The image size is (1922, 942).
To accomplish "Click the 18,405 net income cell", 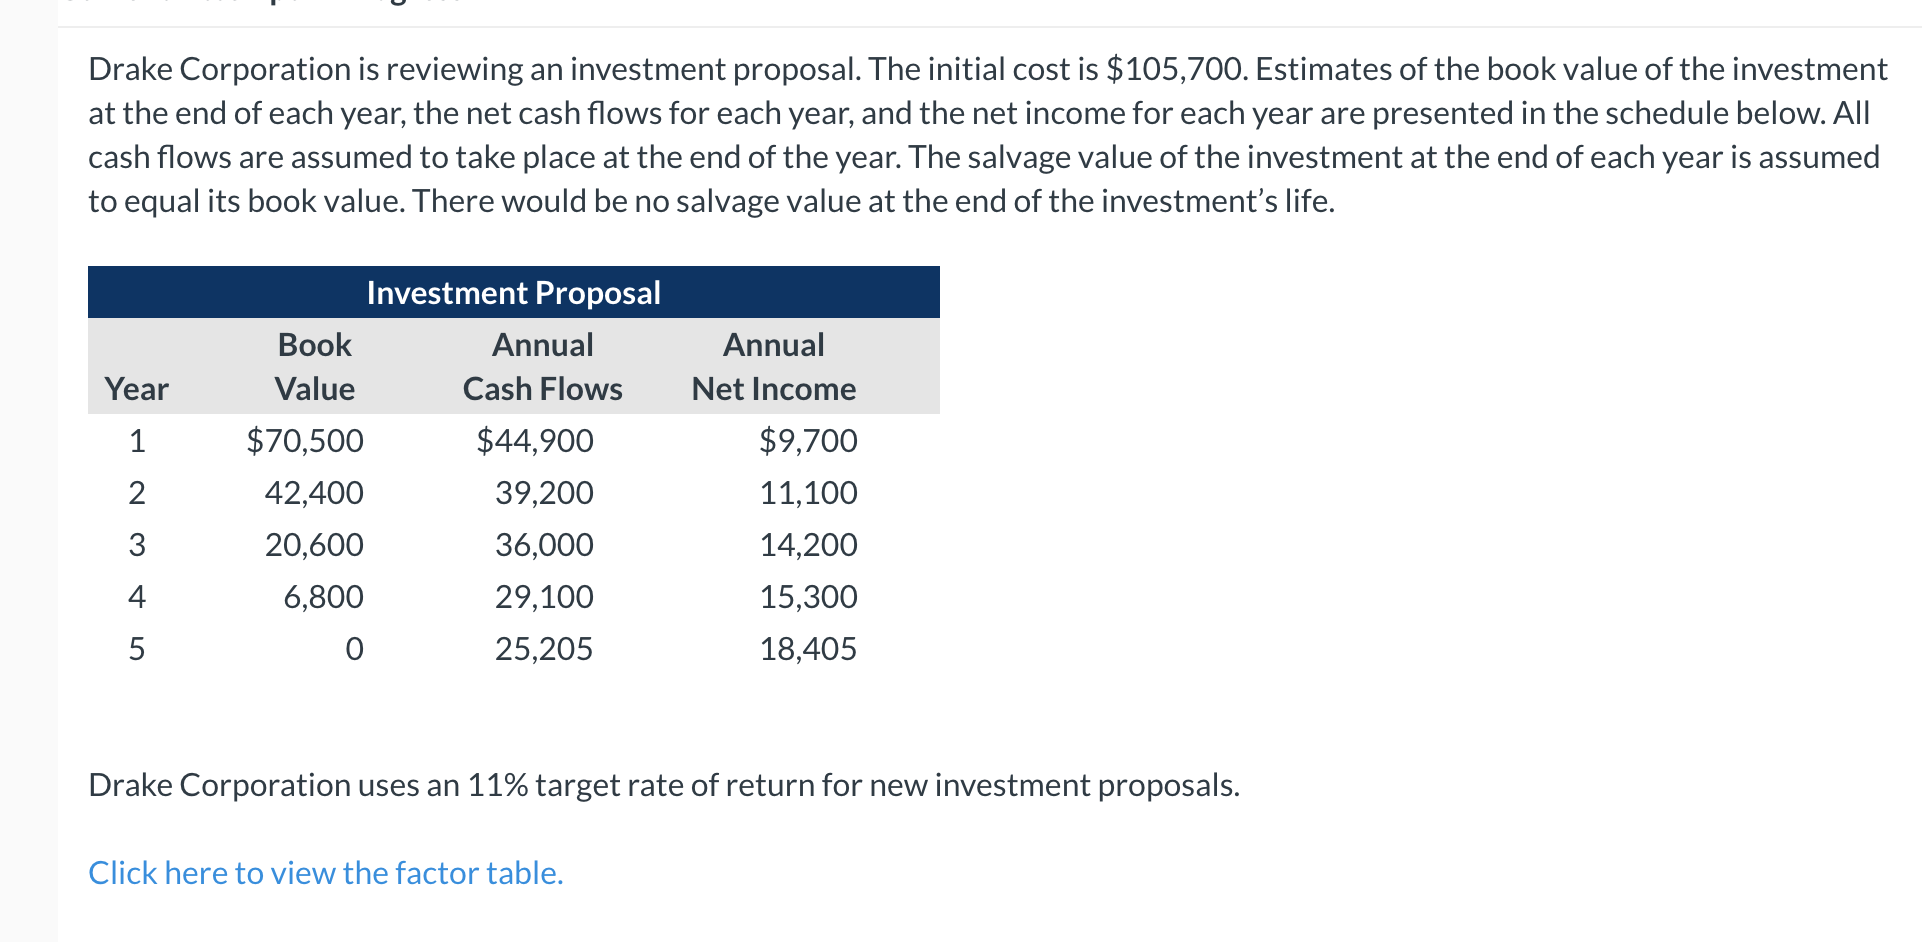I will (x=808, y=648).
